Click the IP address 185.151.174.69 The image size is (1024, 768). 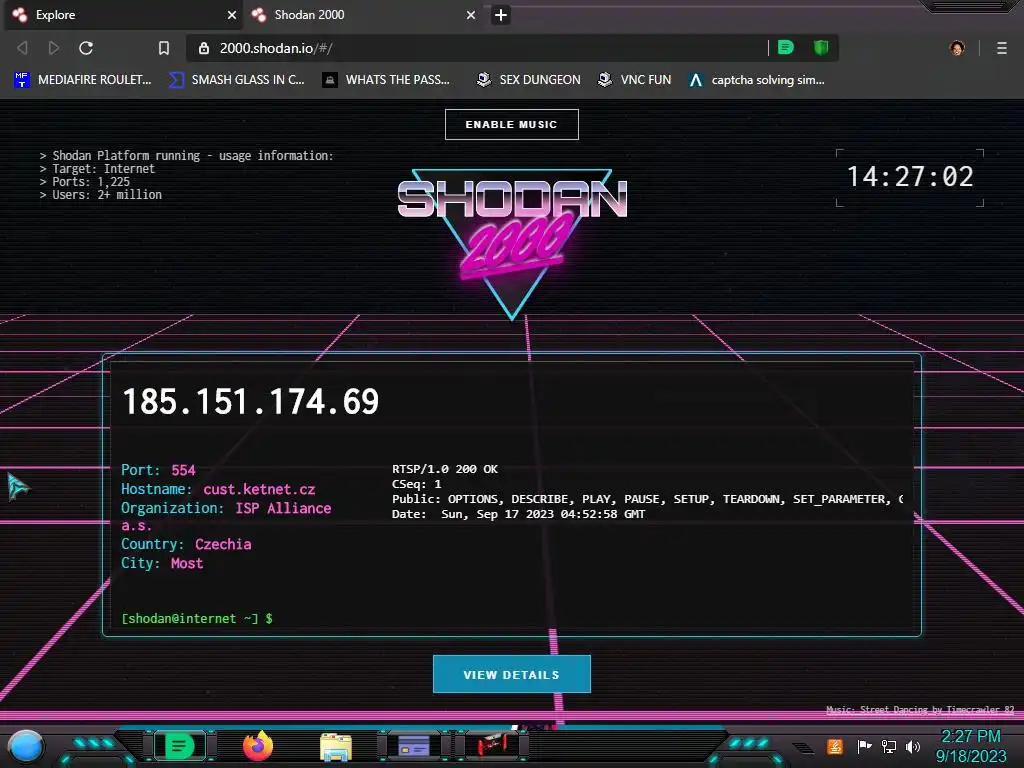click(251, 401)
